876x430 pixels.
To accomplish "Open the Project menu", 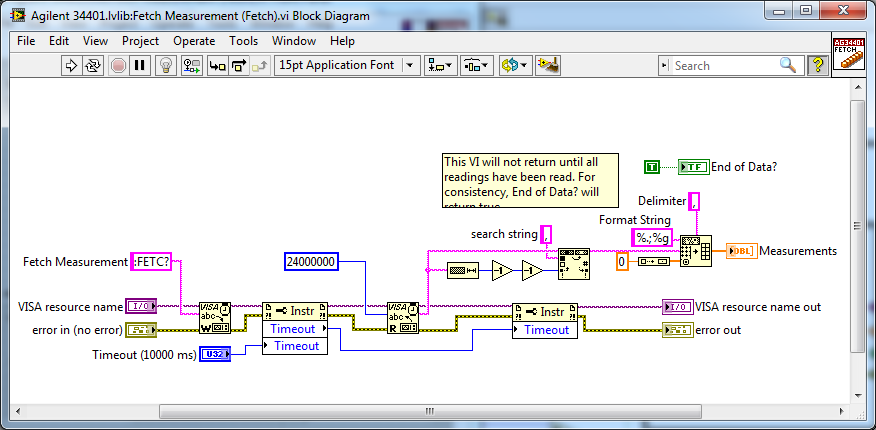I will click(140, 41).
